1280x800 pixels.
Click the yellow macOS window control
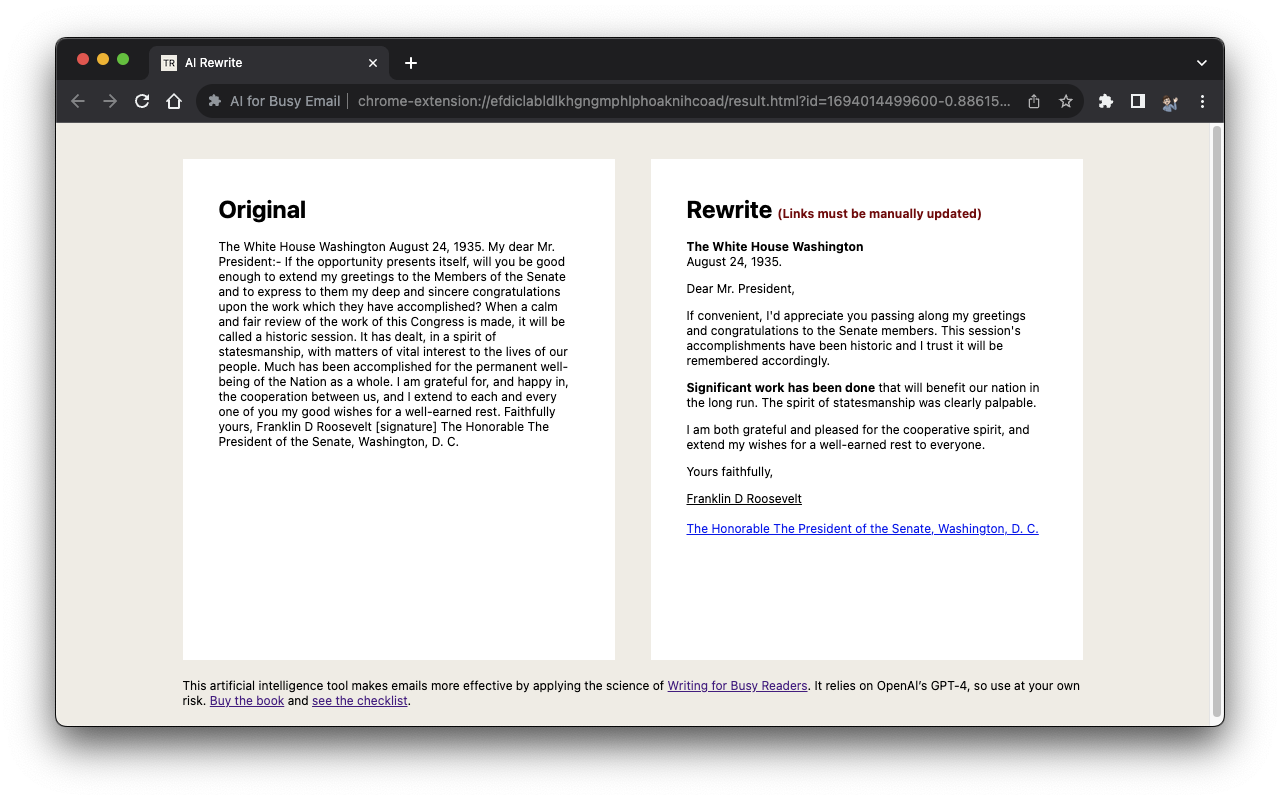pos(103,59)
